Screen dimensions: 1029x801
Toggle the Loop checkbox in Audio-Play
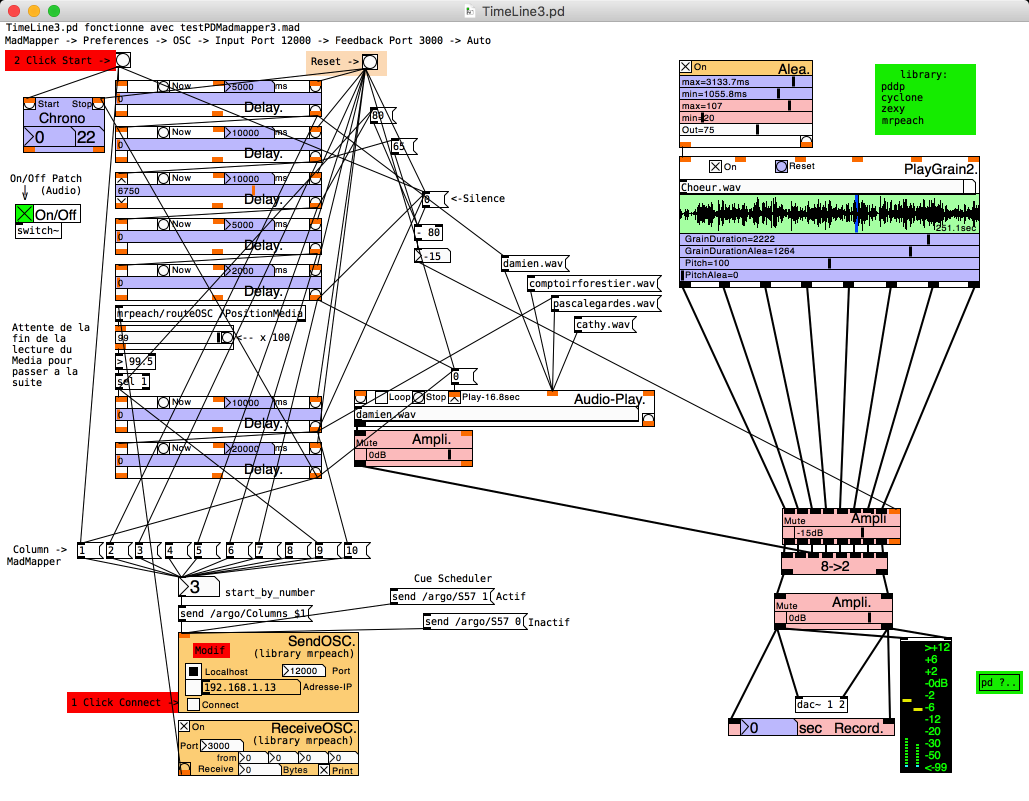pyautogui.click(x=381, y=397)
